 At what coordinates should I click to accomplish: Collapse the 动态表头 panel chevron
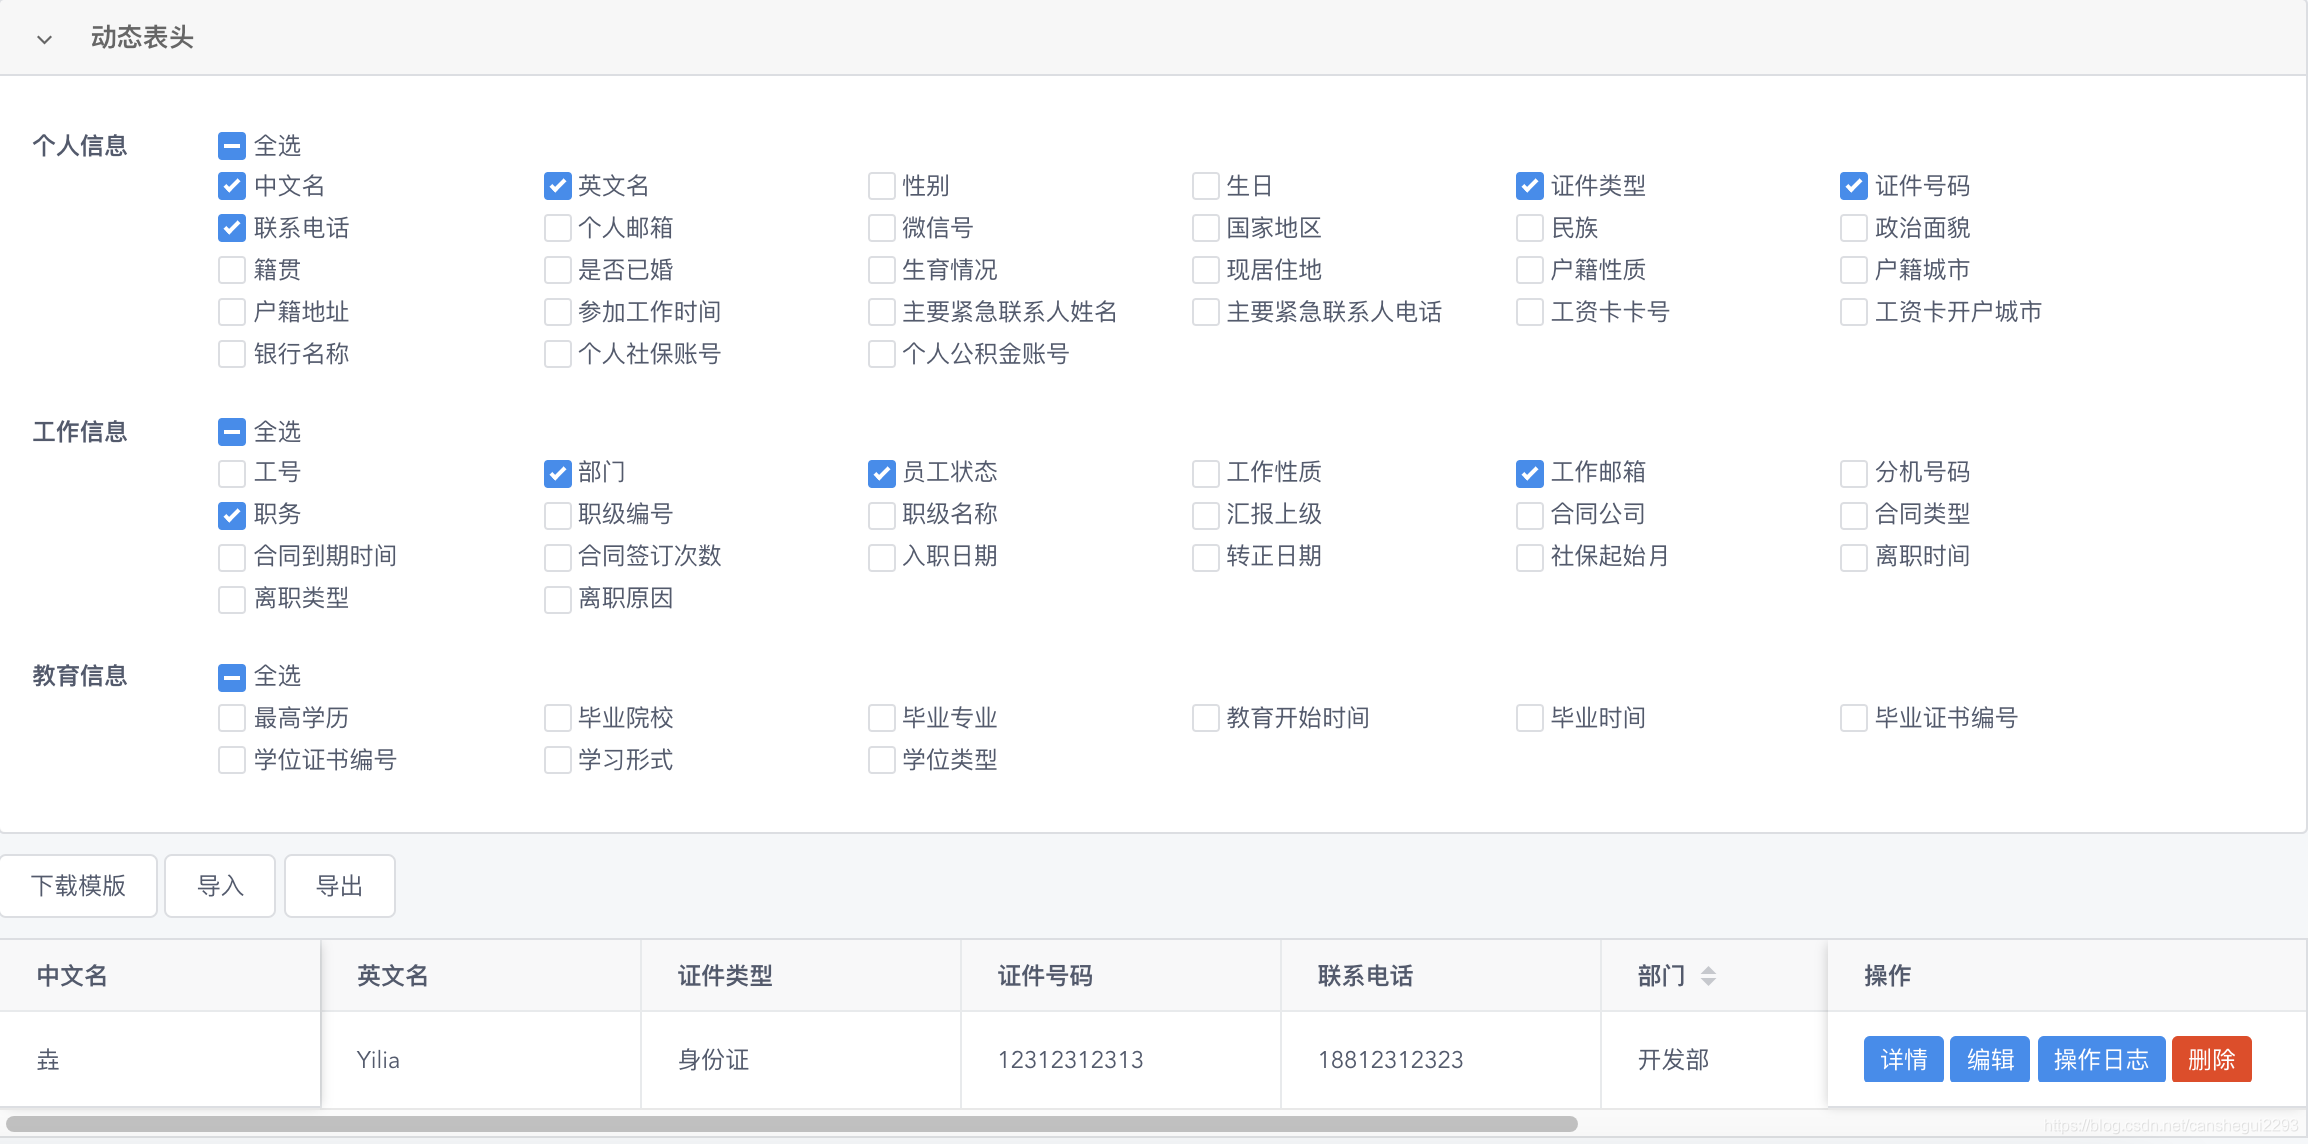coord(44,39)
